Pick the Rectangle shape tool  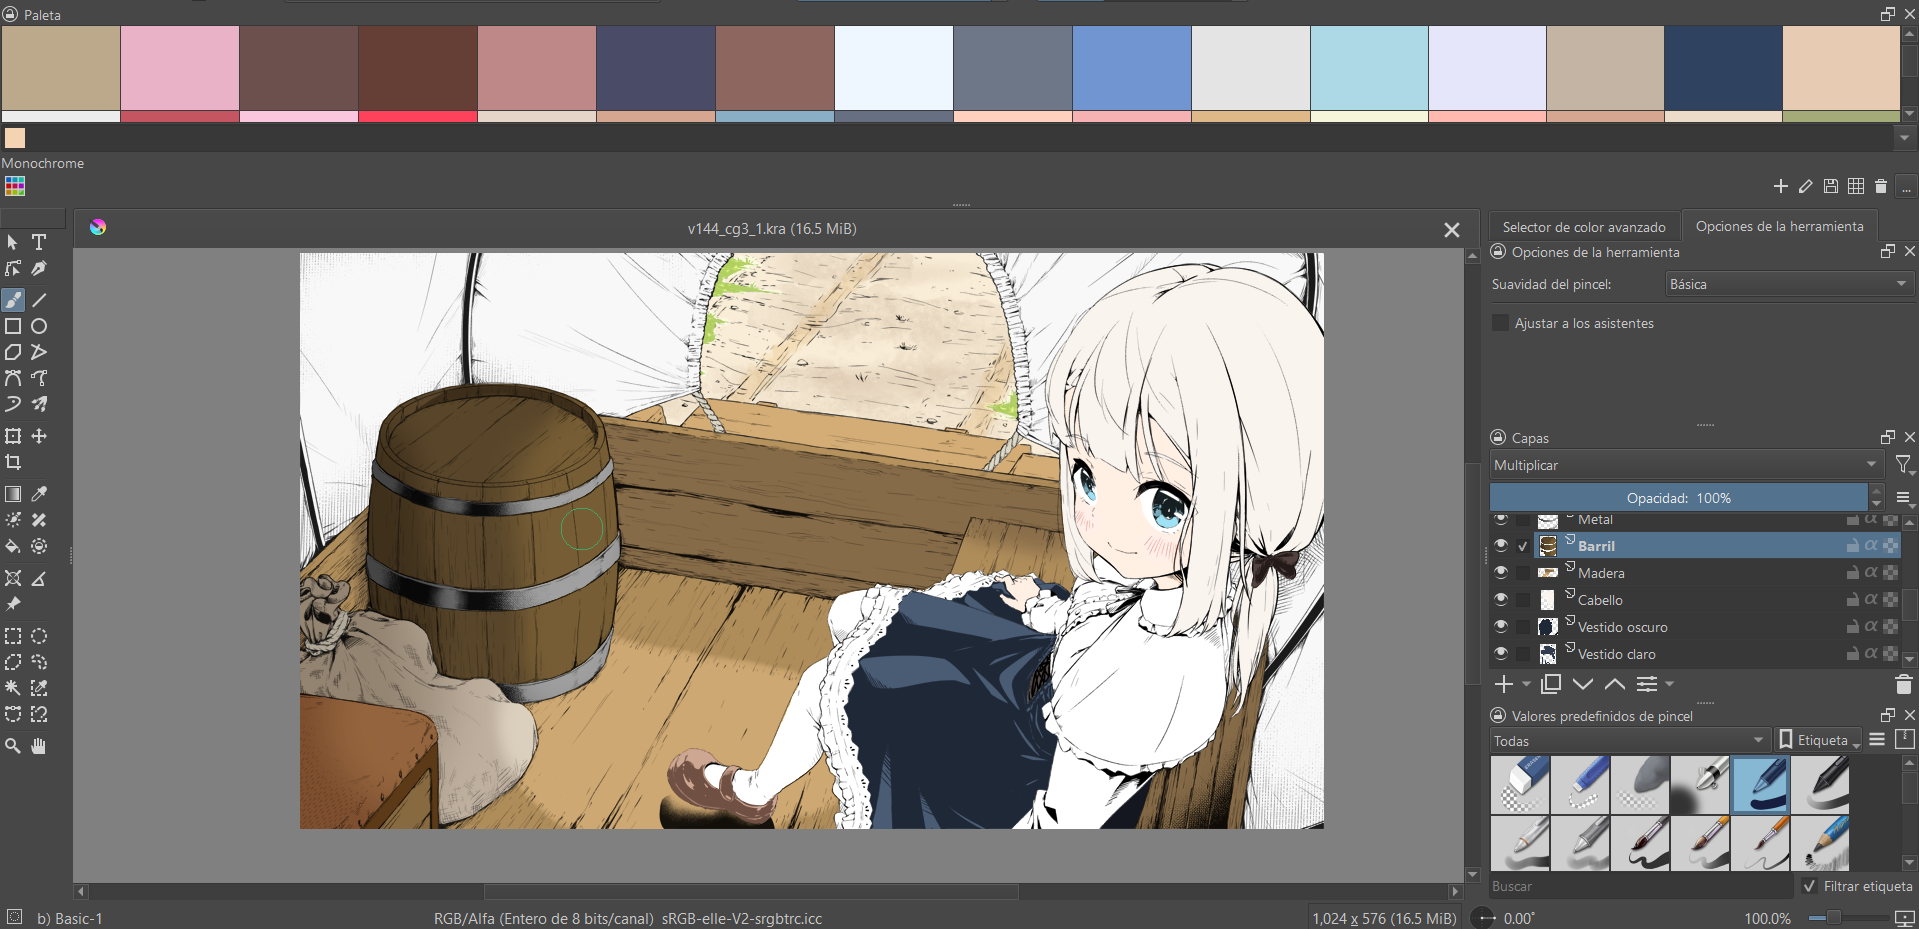click(x=13, y=326)
